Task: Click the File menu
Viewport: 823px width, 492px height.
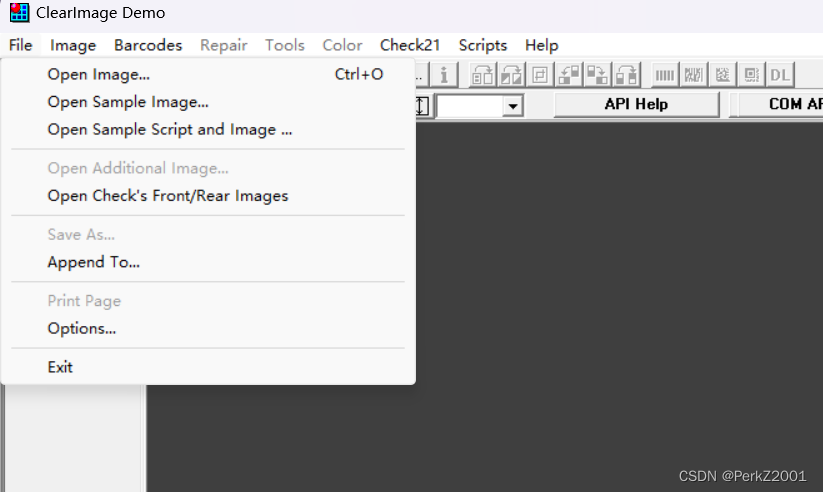Action: 20,45
